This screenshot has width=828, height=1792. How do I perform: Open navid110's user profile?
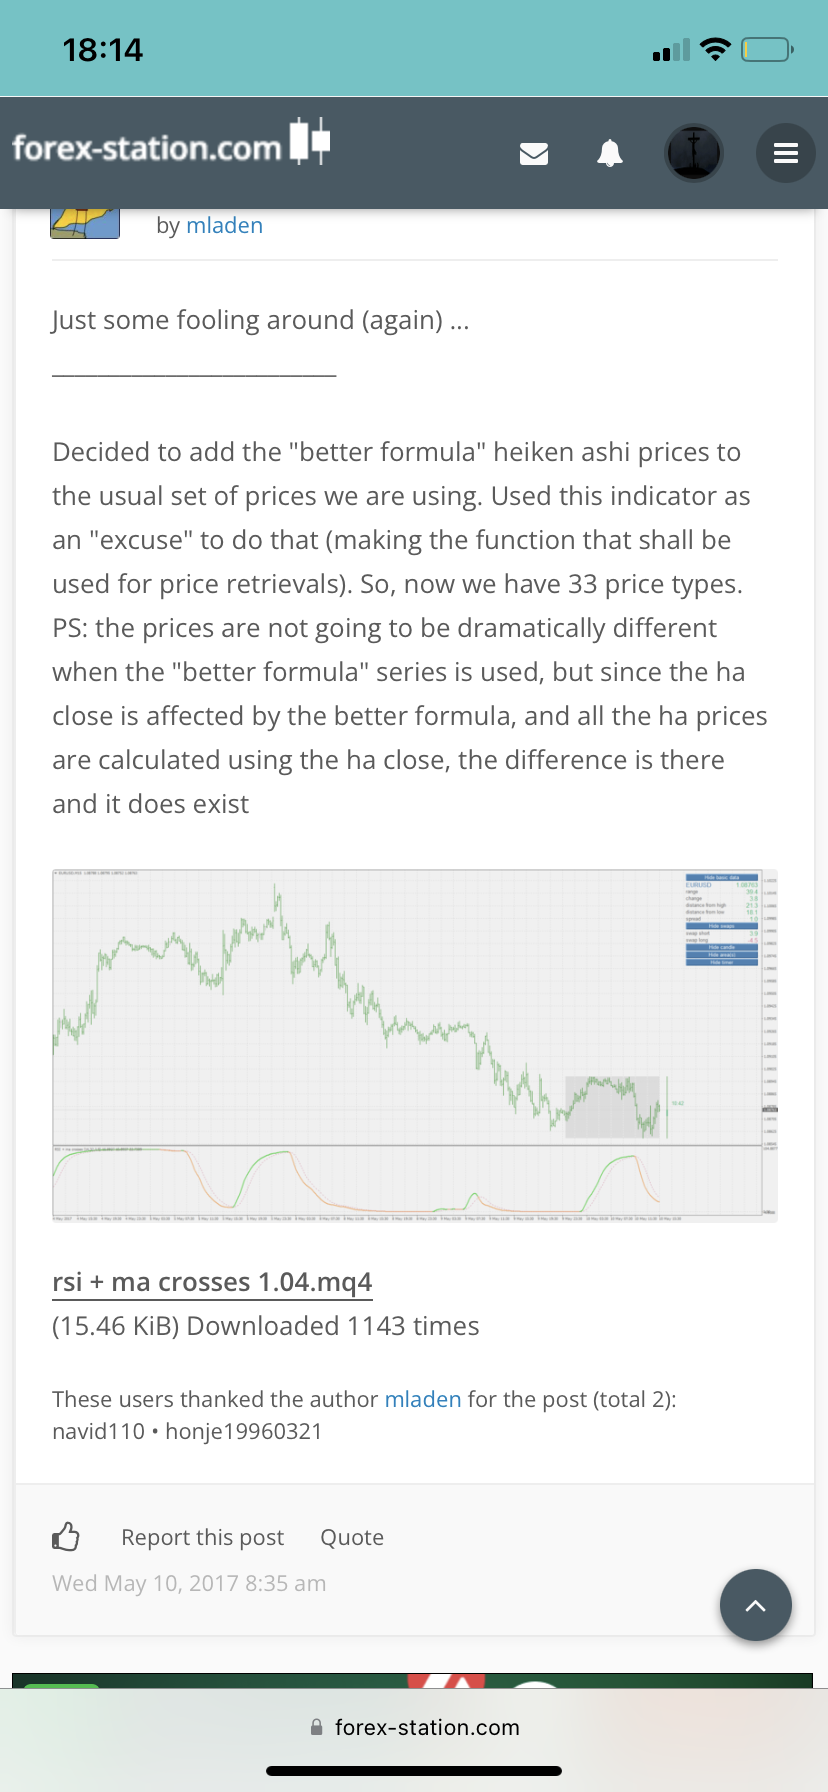click(98, 1431)
